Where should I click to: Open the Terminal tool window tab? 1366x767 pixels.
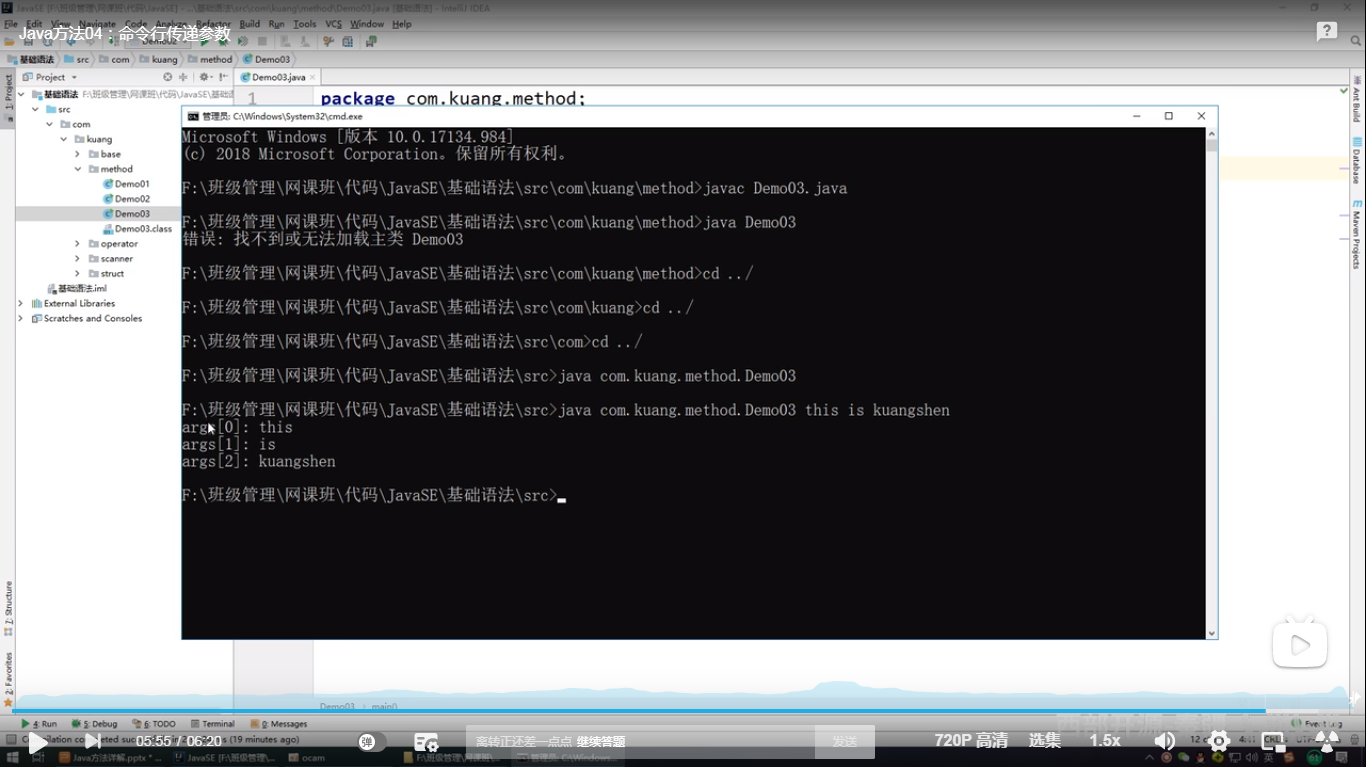(x=213, y=724)
